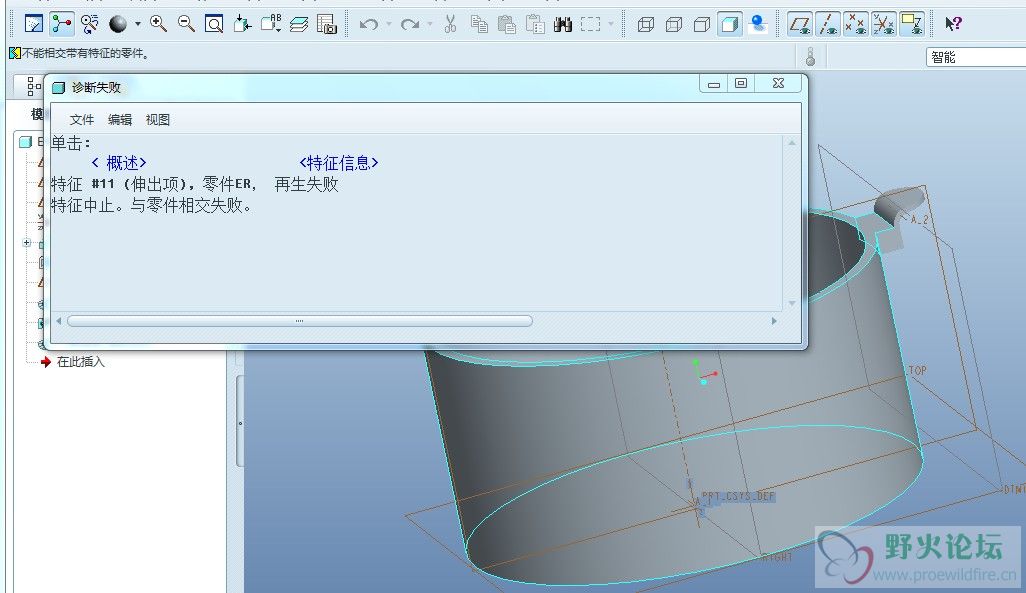Select the Wireframe display style cube

tap(646, 24)
